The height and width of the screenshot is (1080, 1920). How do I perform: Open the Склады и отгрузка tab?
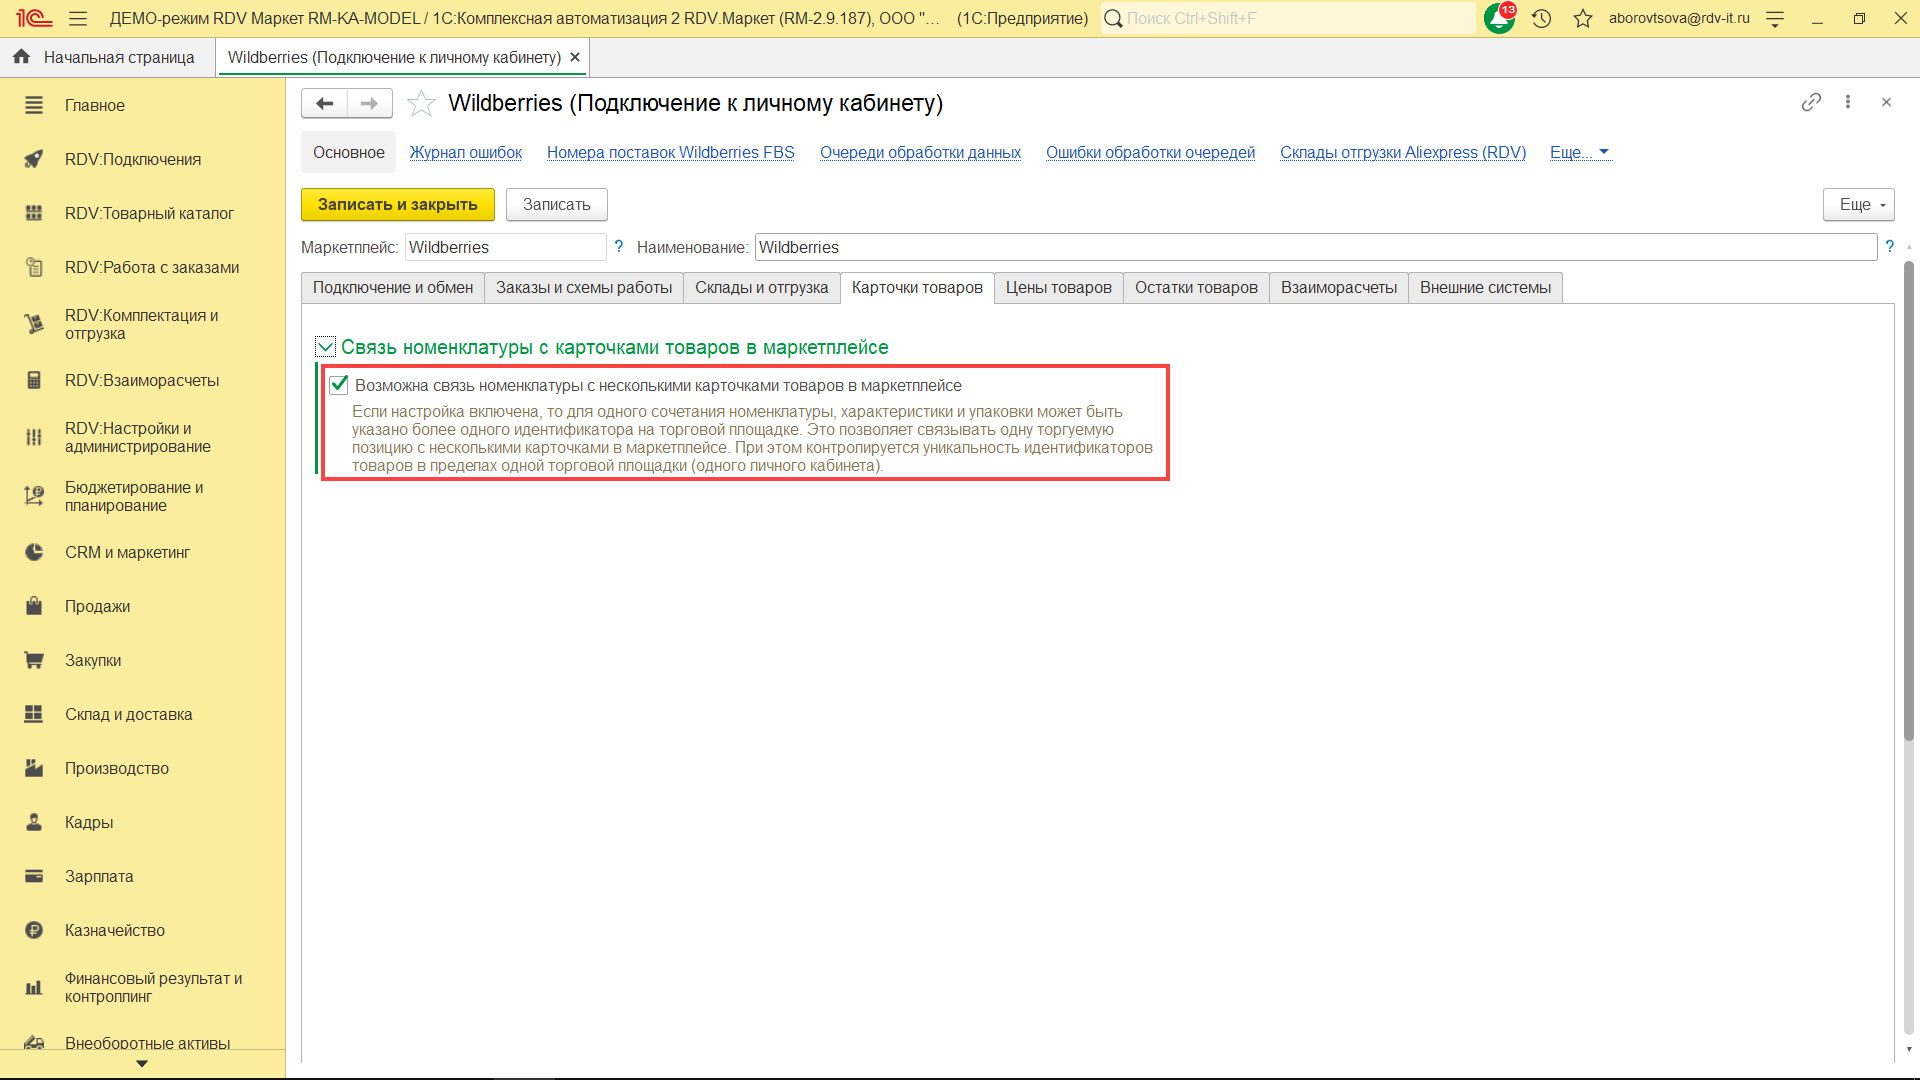(761, 288)
